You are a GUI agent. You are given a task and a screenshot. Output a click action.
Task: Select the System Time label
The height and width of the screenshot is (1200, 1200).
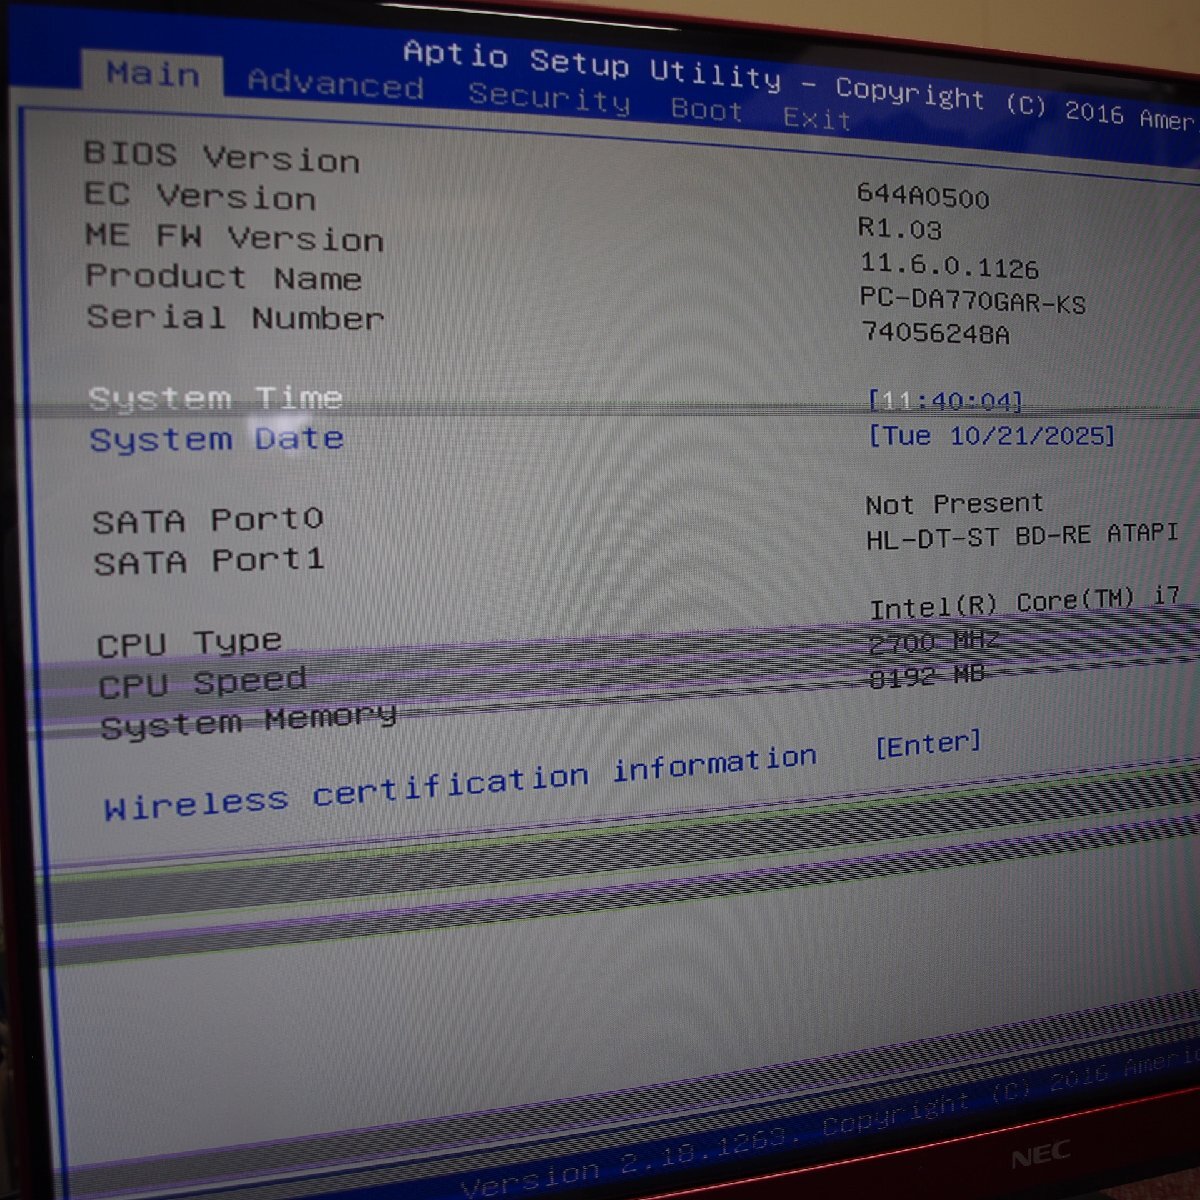215,398
